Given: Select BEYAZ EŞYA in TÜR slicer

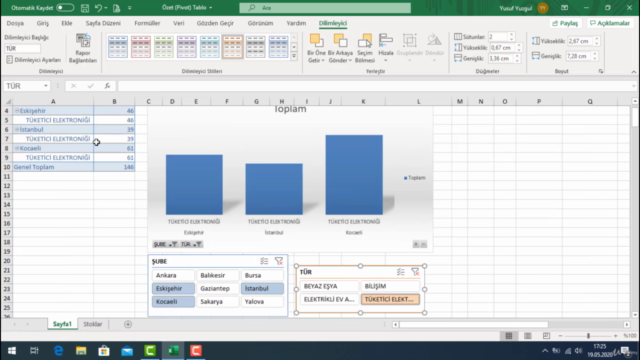Looking at the screenshot, I should point(329,286).
